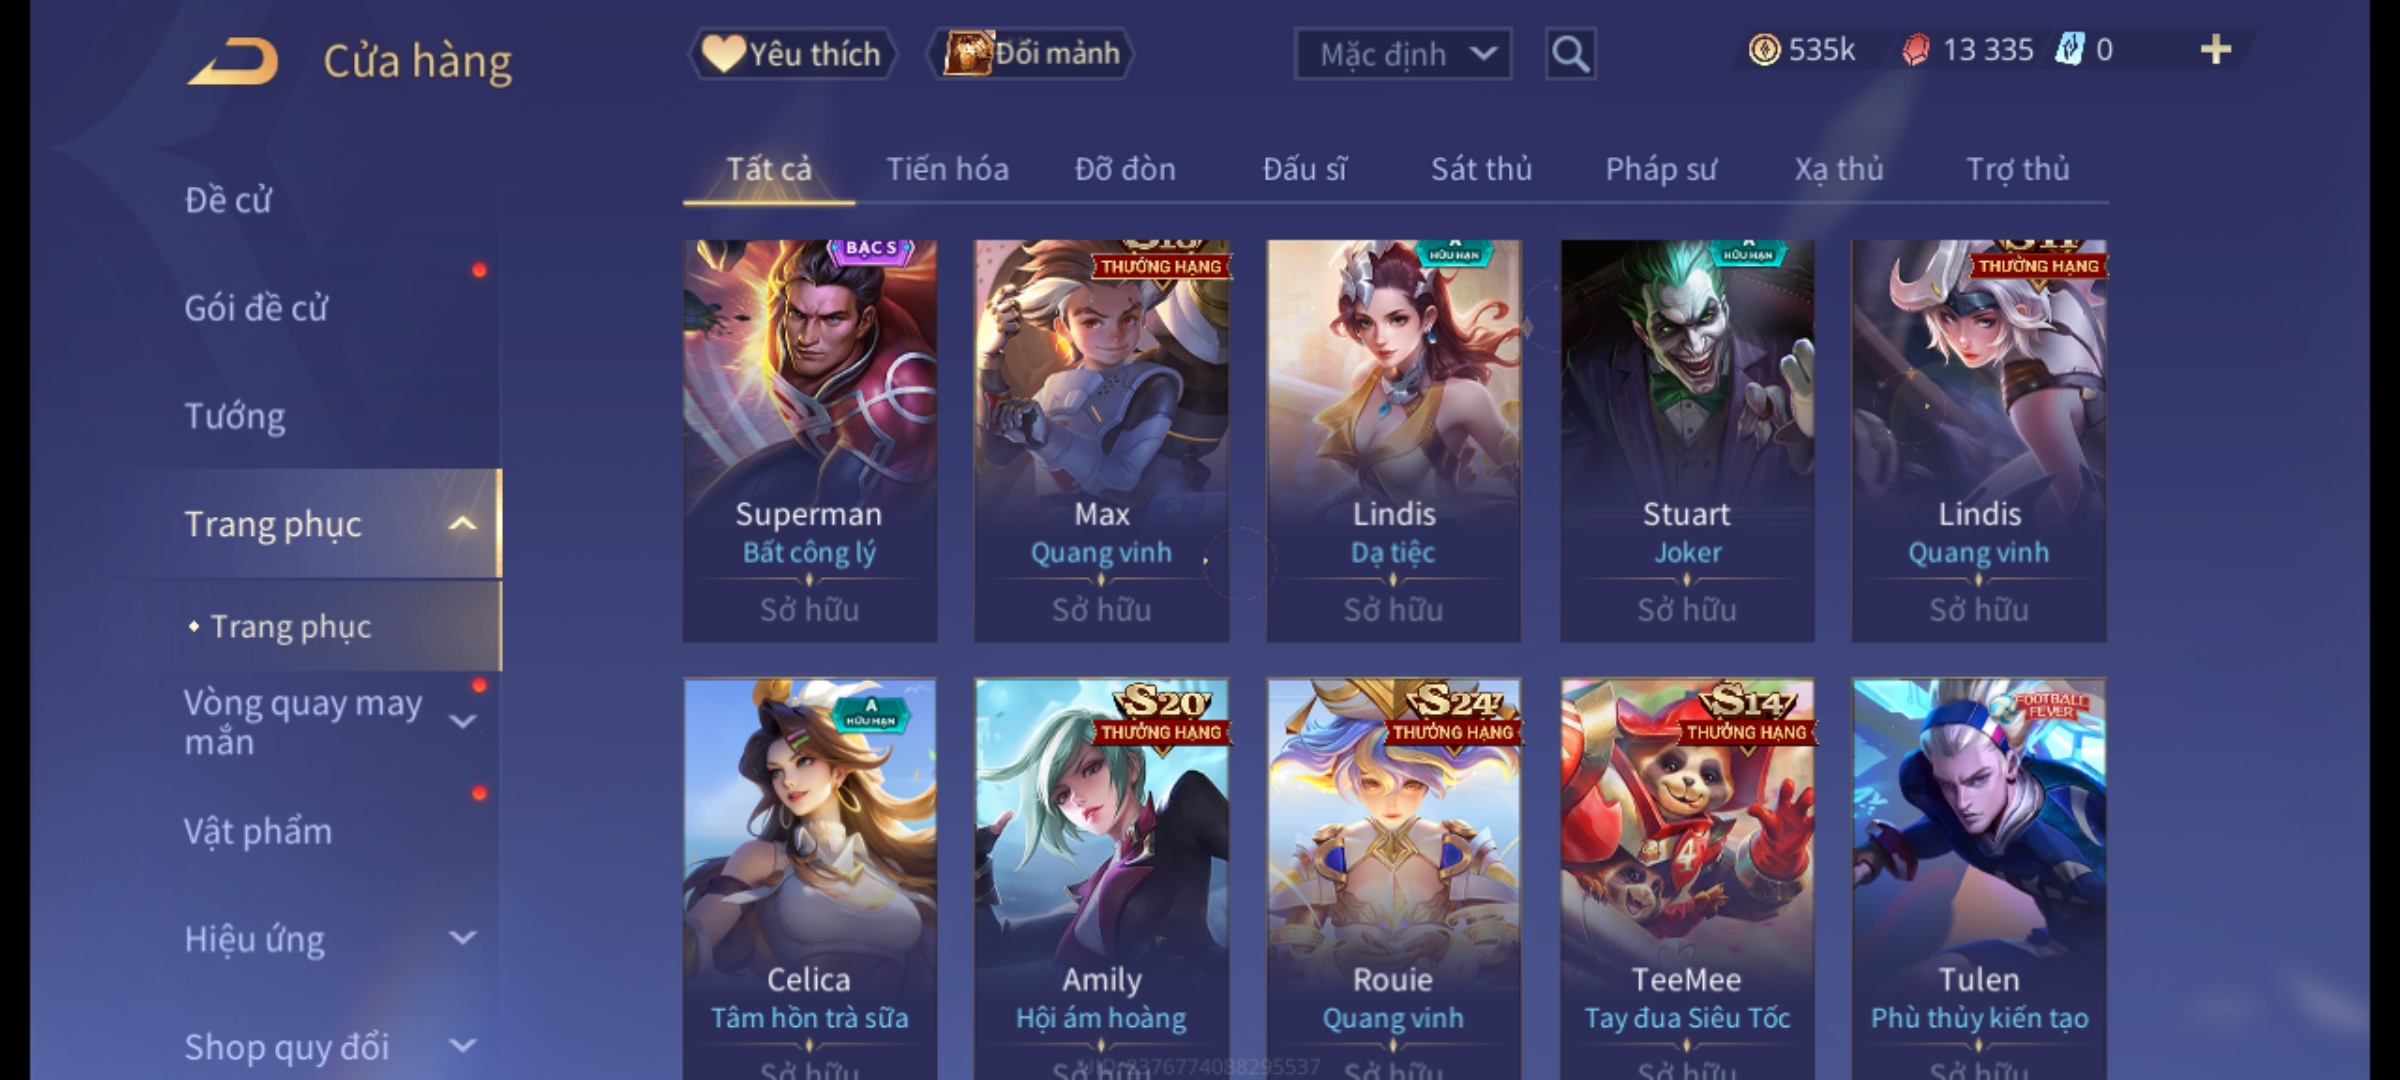
Task: Expand the Vòng quay may mắn section
Action: [462, 721]
